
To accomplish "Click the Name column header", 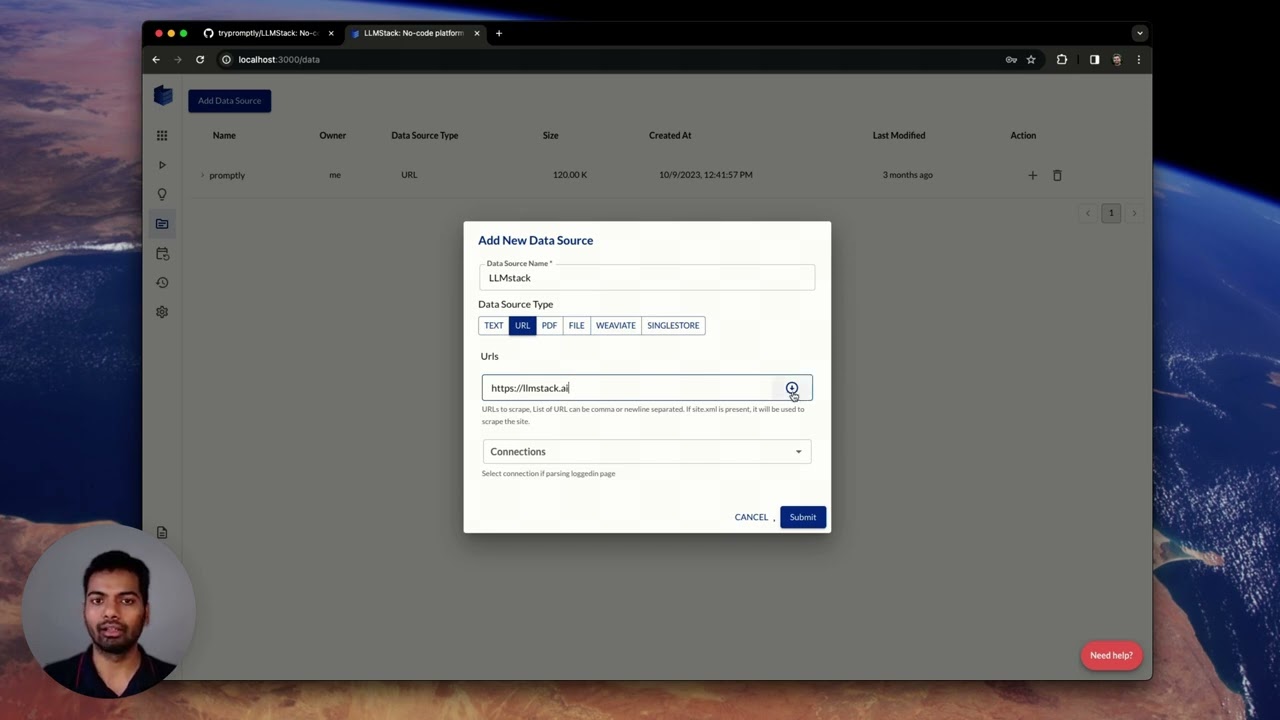I will [x=224, y=135].
